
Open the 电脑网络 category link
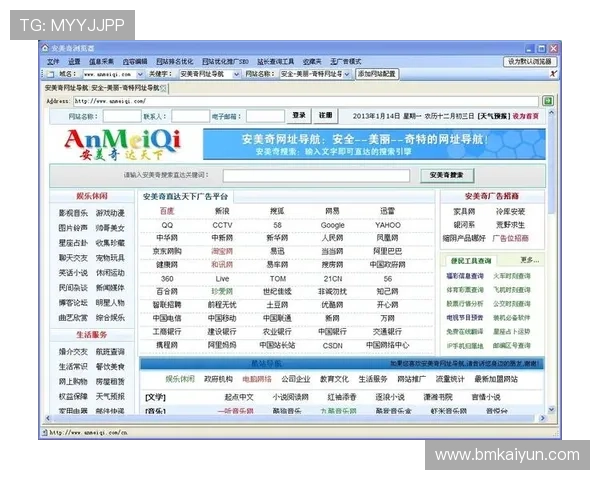[257, 379]
